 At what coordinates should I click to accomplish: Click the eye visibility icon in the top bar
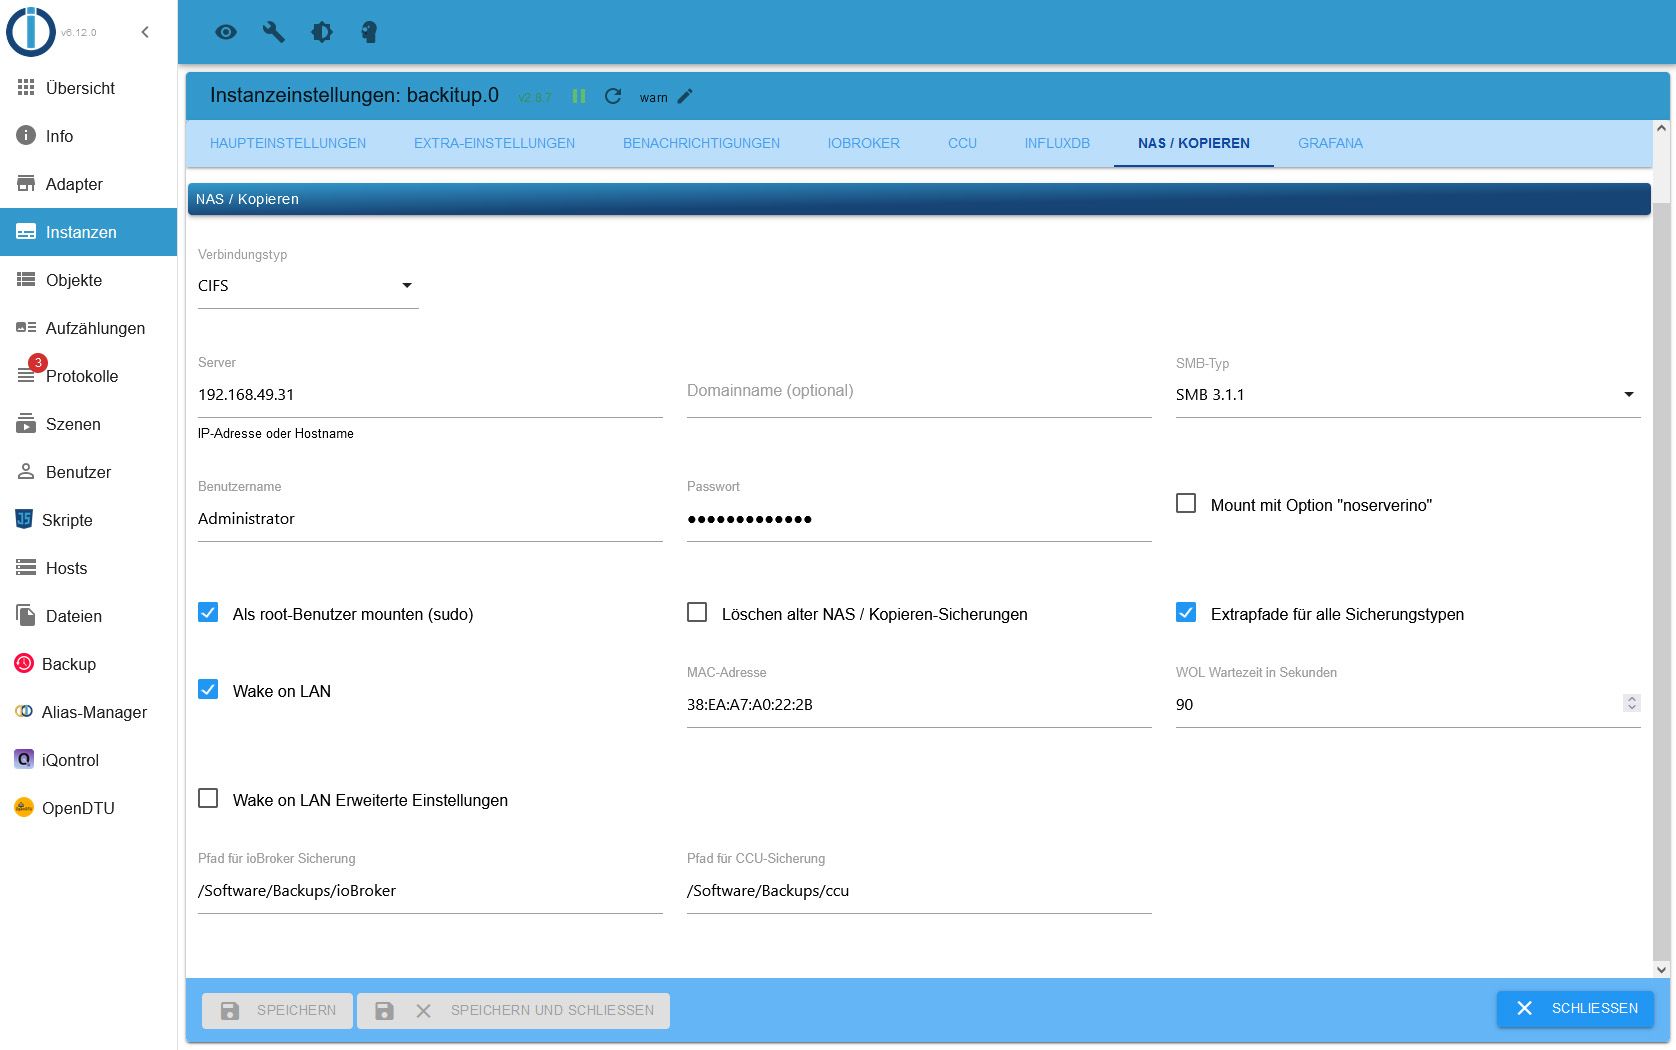tap(226, 32)
